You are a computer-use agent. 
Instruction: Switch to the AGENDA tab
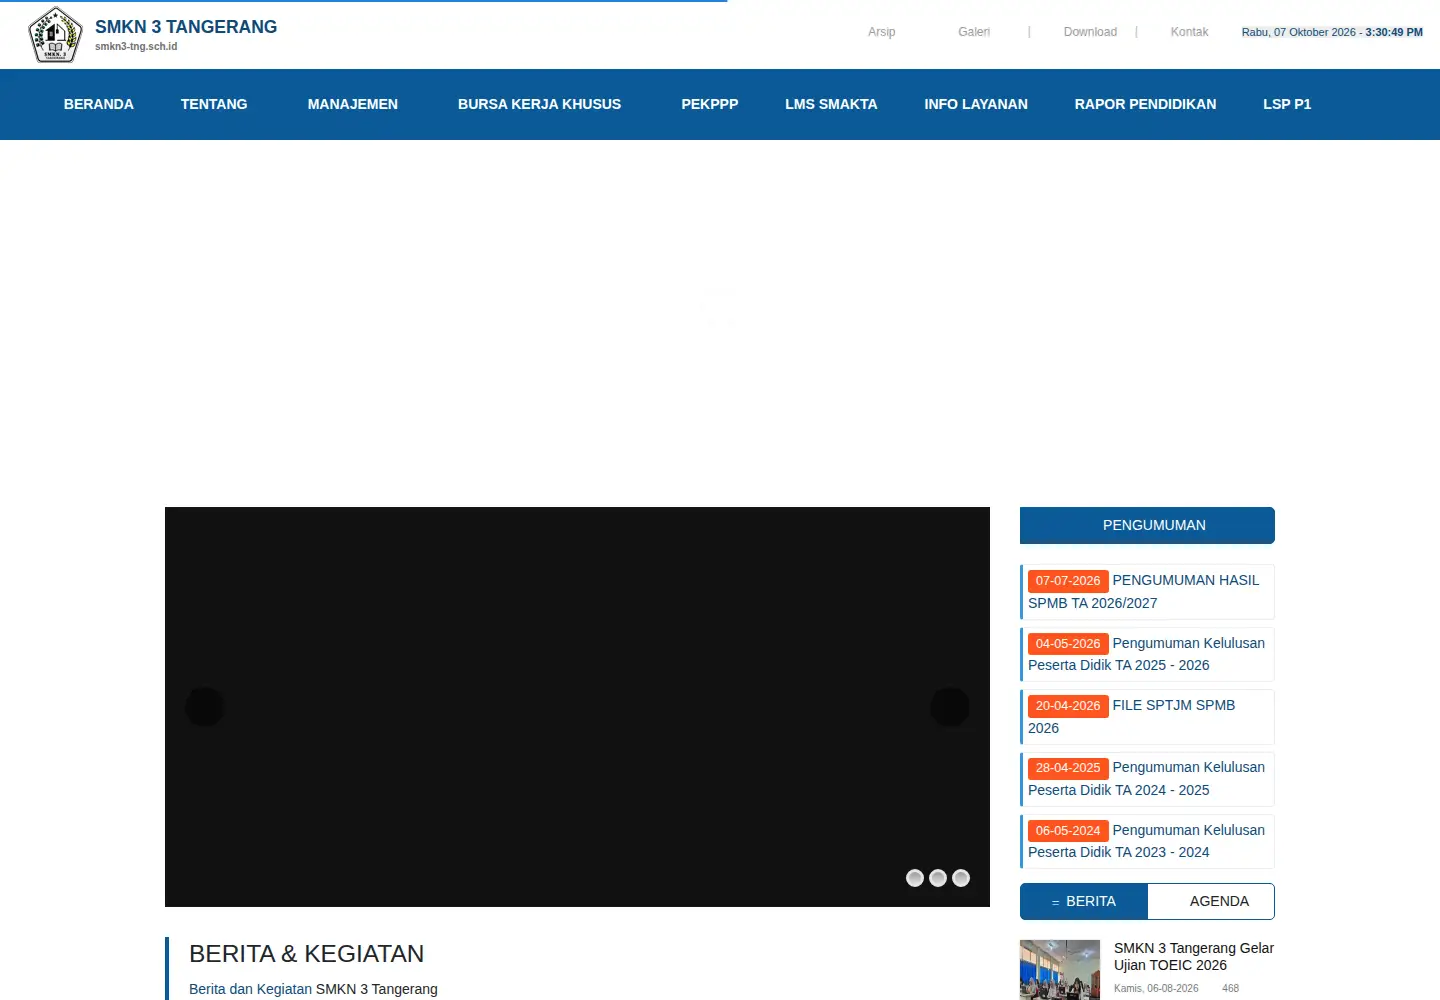point(1211,901)
